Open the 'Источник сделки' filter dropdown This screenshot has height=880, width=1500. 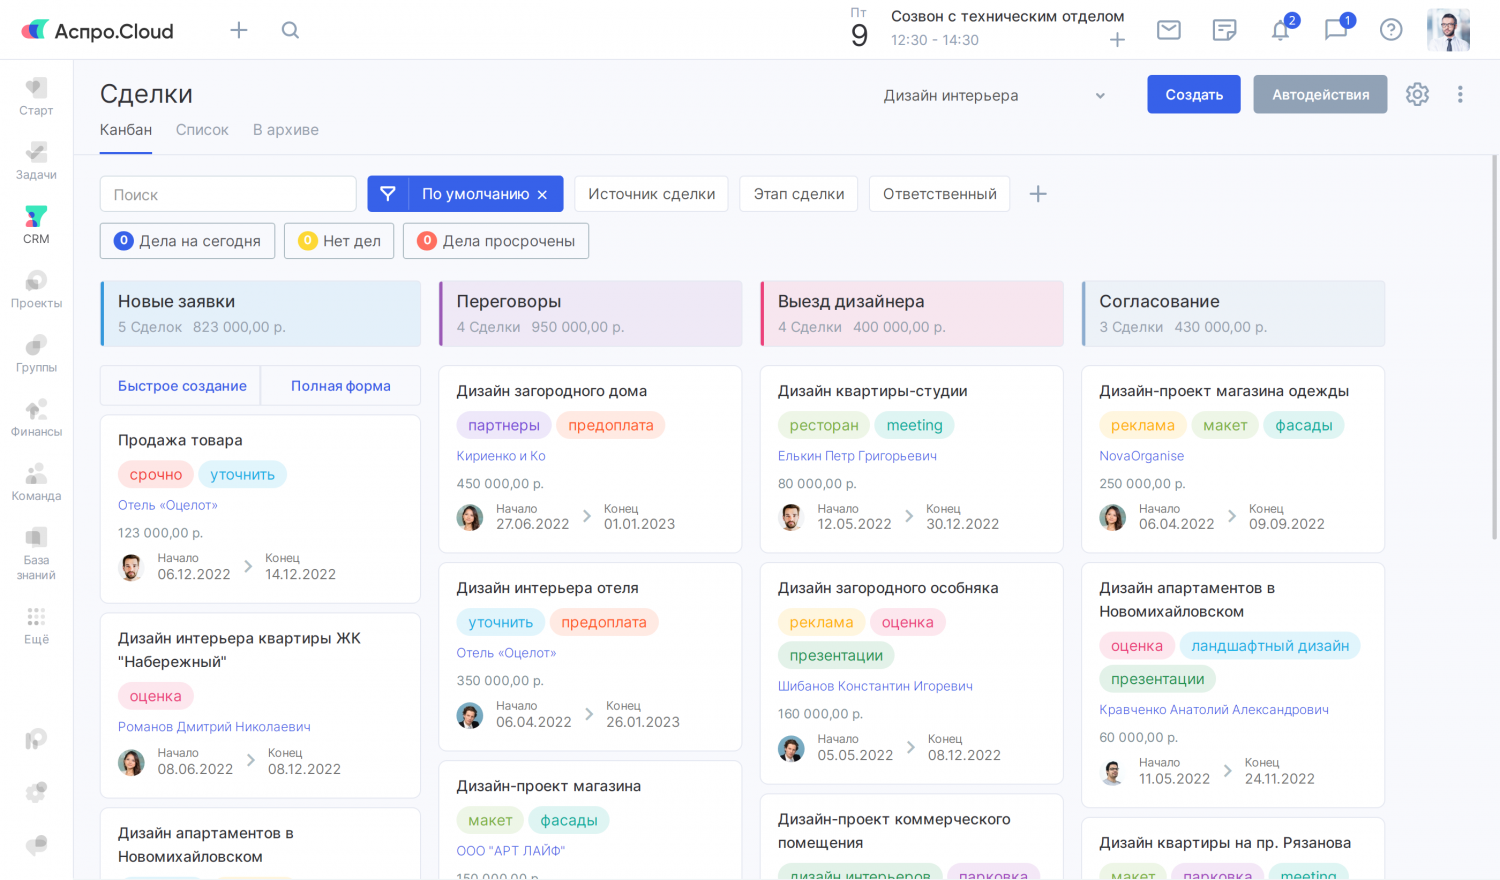coord(651,194)
